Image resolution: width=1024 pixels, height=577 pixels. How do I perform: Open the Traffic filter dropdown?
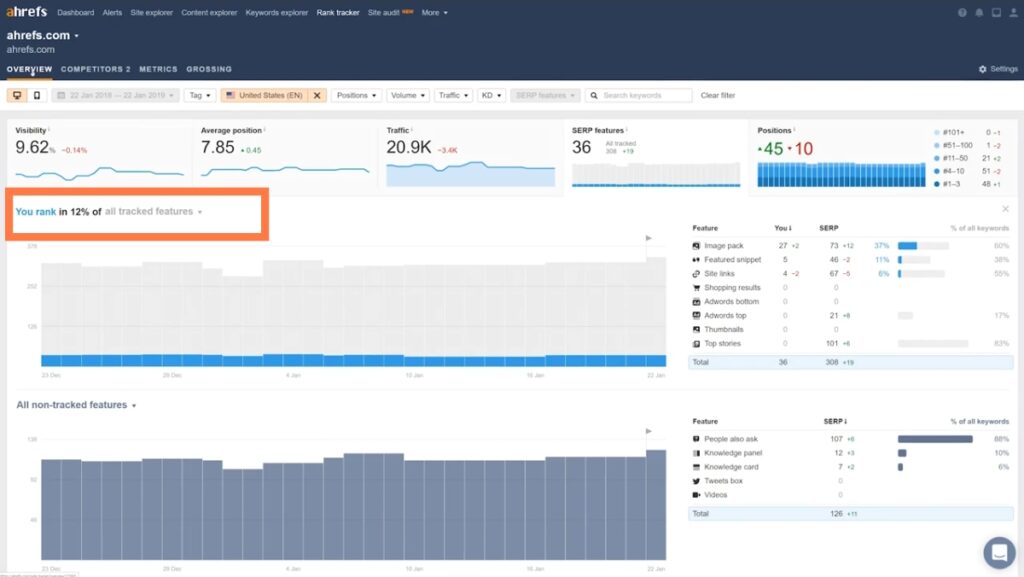(x=453, y=95)
